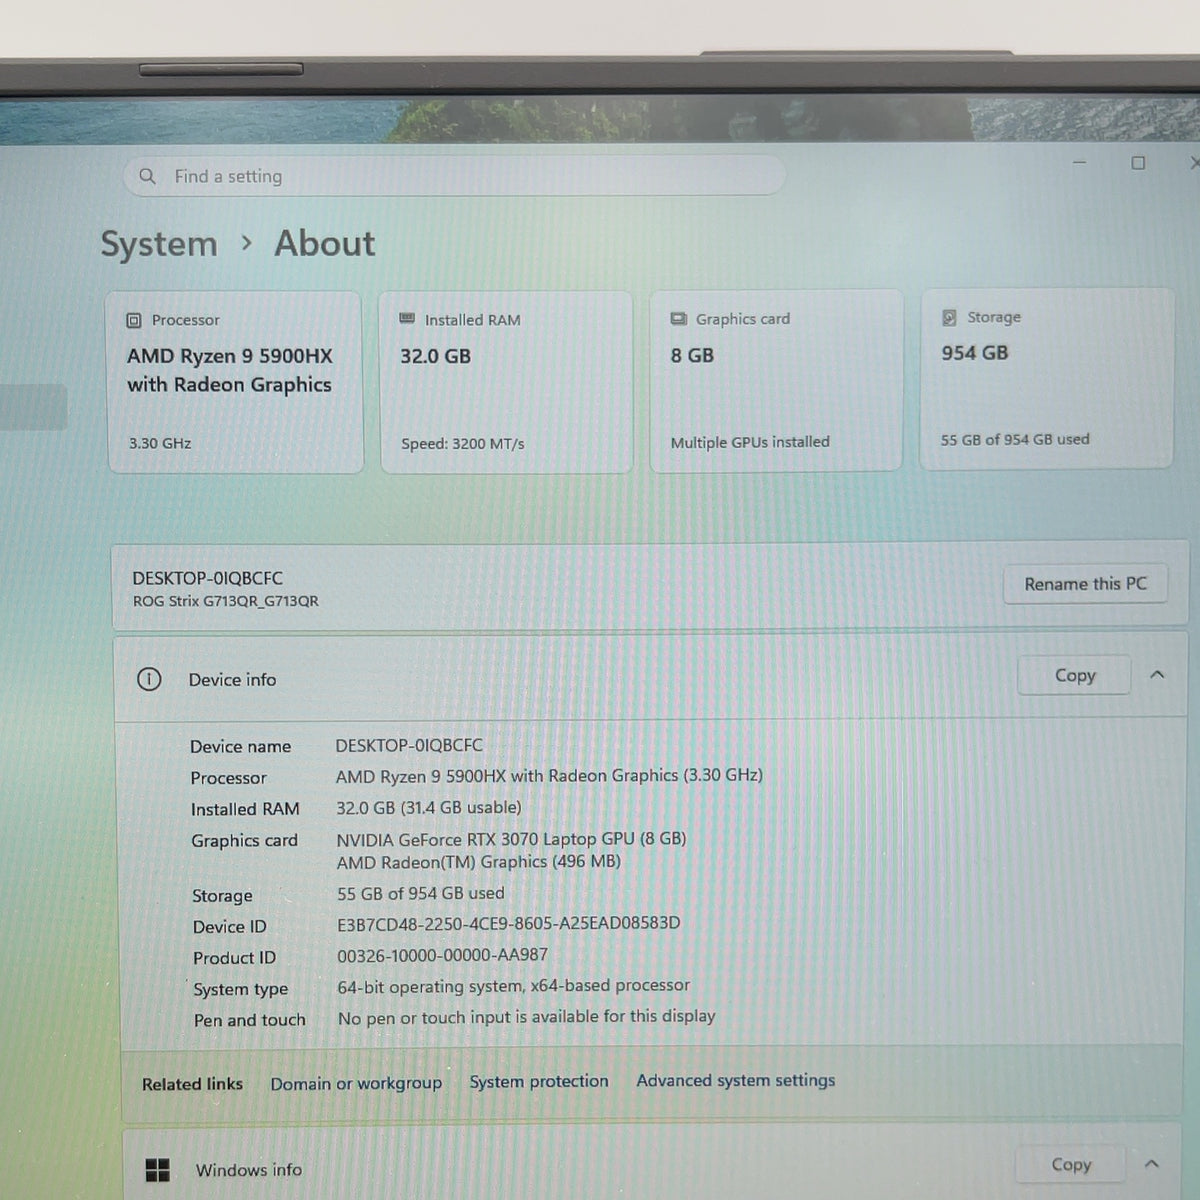Open System protection link
Viewport: 1200px width, 1200px height.
tap(539, 1081)
